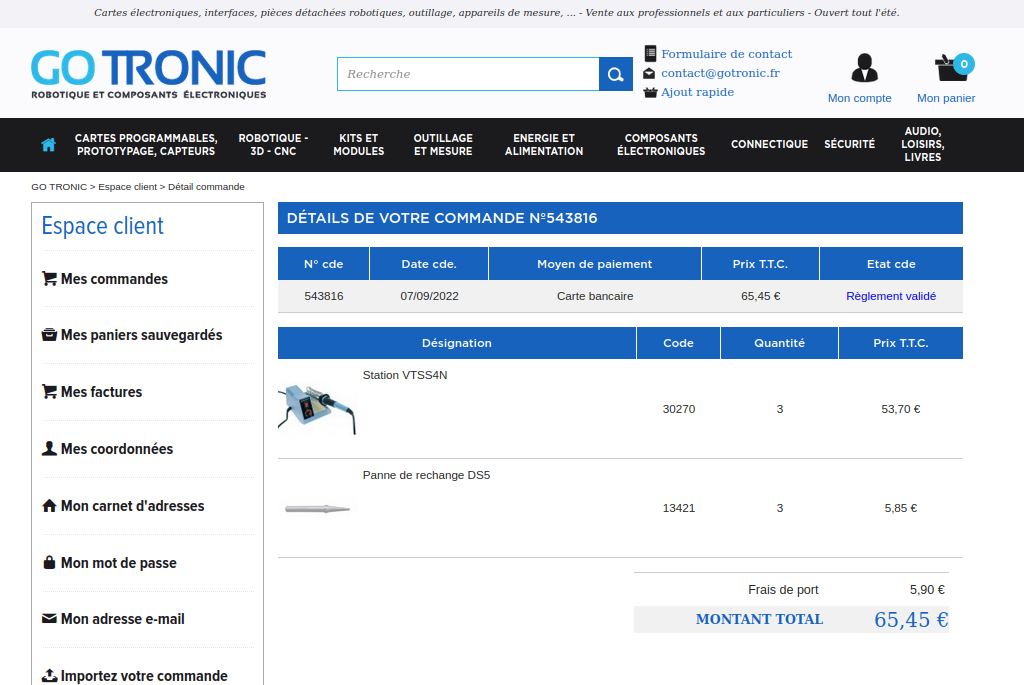Viewport: 1024px width, 685px height.
Task: Click the home icon in navigation bar
Action: [x=48, y=145]
